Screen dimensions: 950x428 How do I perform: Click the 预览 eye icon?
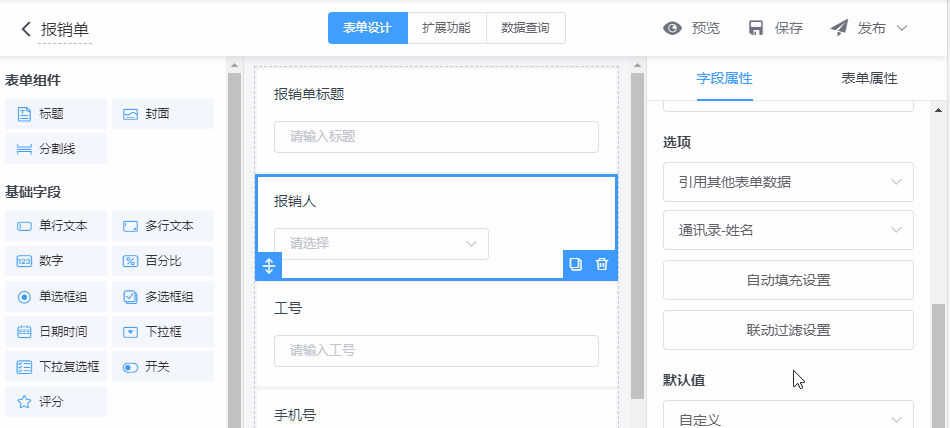point(673,28)
